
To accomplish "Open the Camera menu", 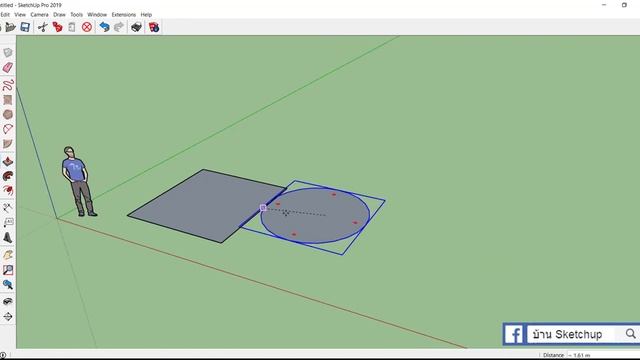I will click(39, 15).
